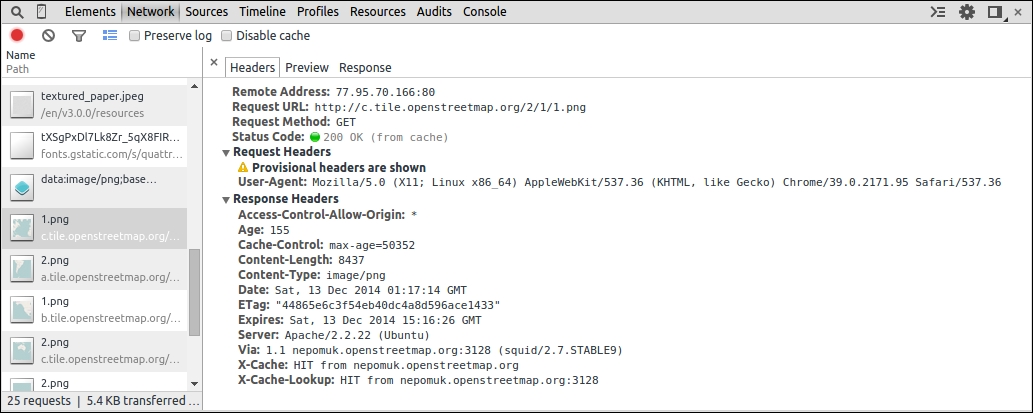Screen dimensions: 1033x413
Task: Collapse the Response Headers section
Action: pos(226,199)
